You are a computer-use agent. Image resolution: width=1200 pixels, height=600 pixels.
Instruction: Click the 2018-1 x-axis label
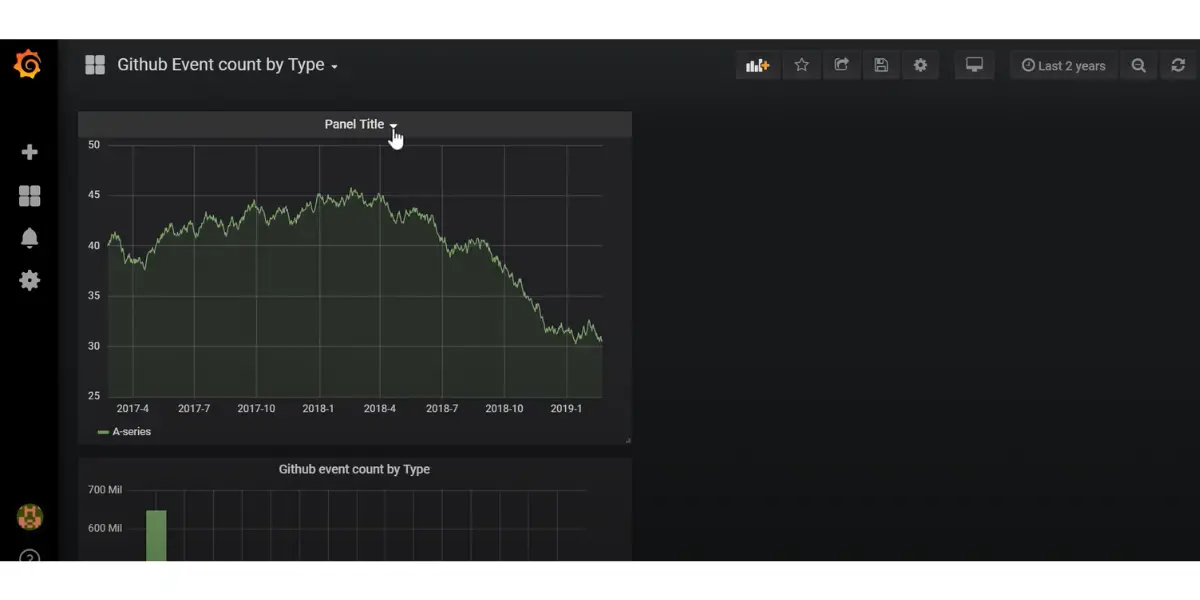tap(318, 408)
